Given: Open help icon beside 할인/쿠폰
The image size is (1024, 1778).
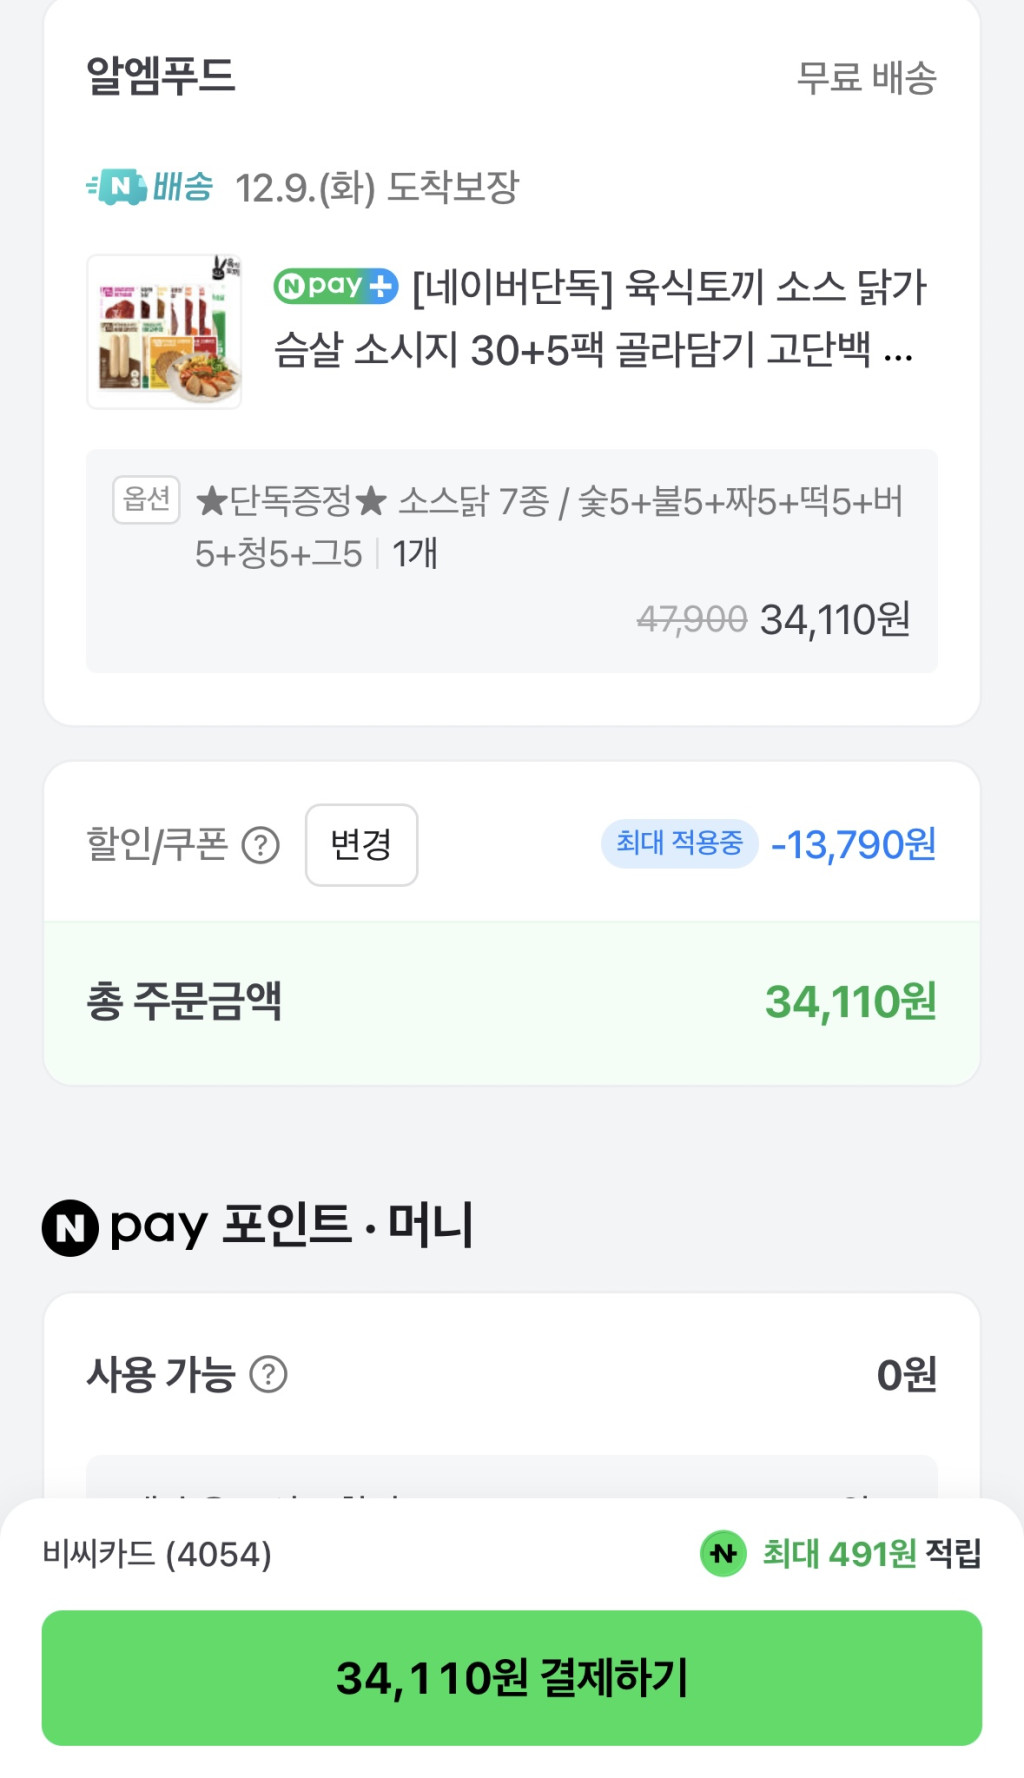Looking at the screenshot, I should point(261,846).
